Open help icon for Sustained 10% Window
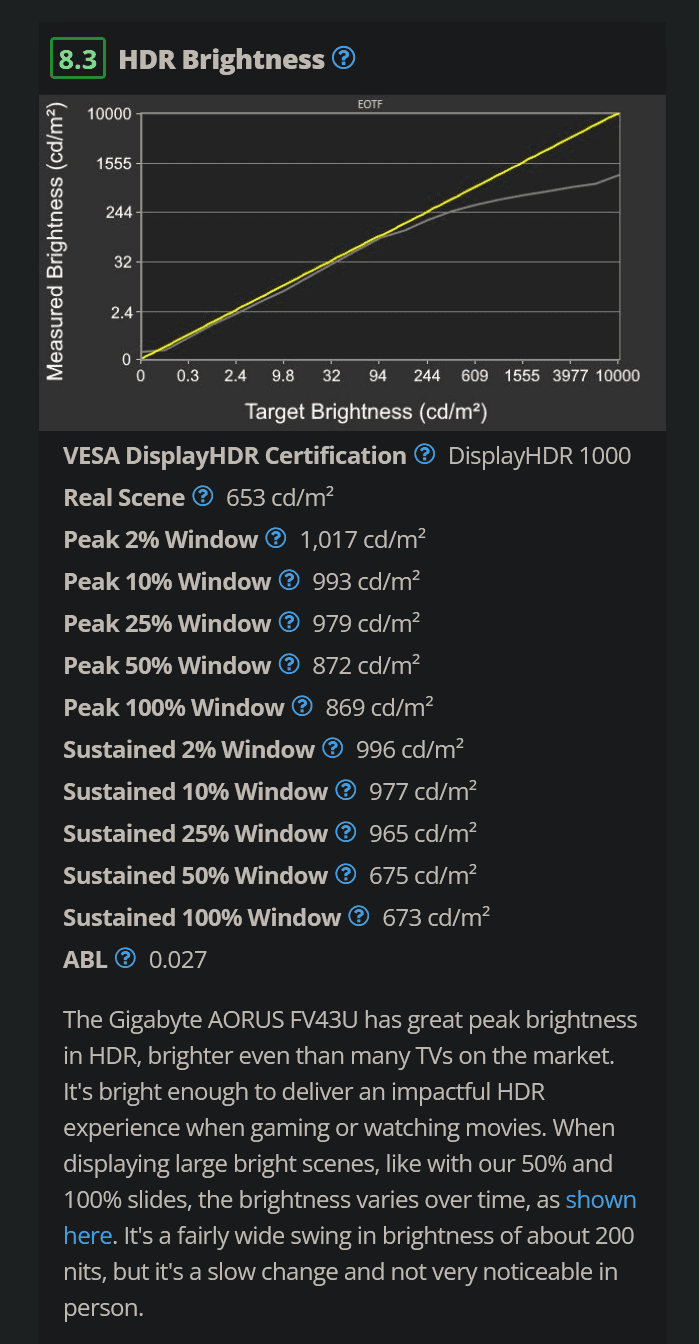Viewport: 699px width, 1344px height. coord(346,791)
